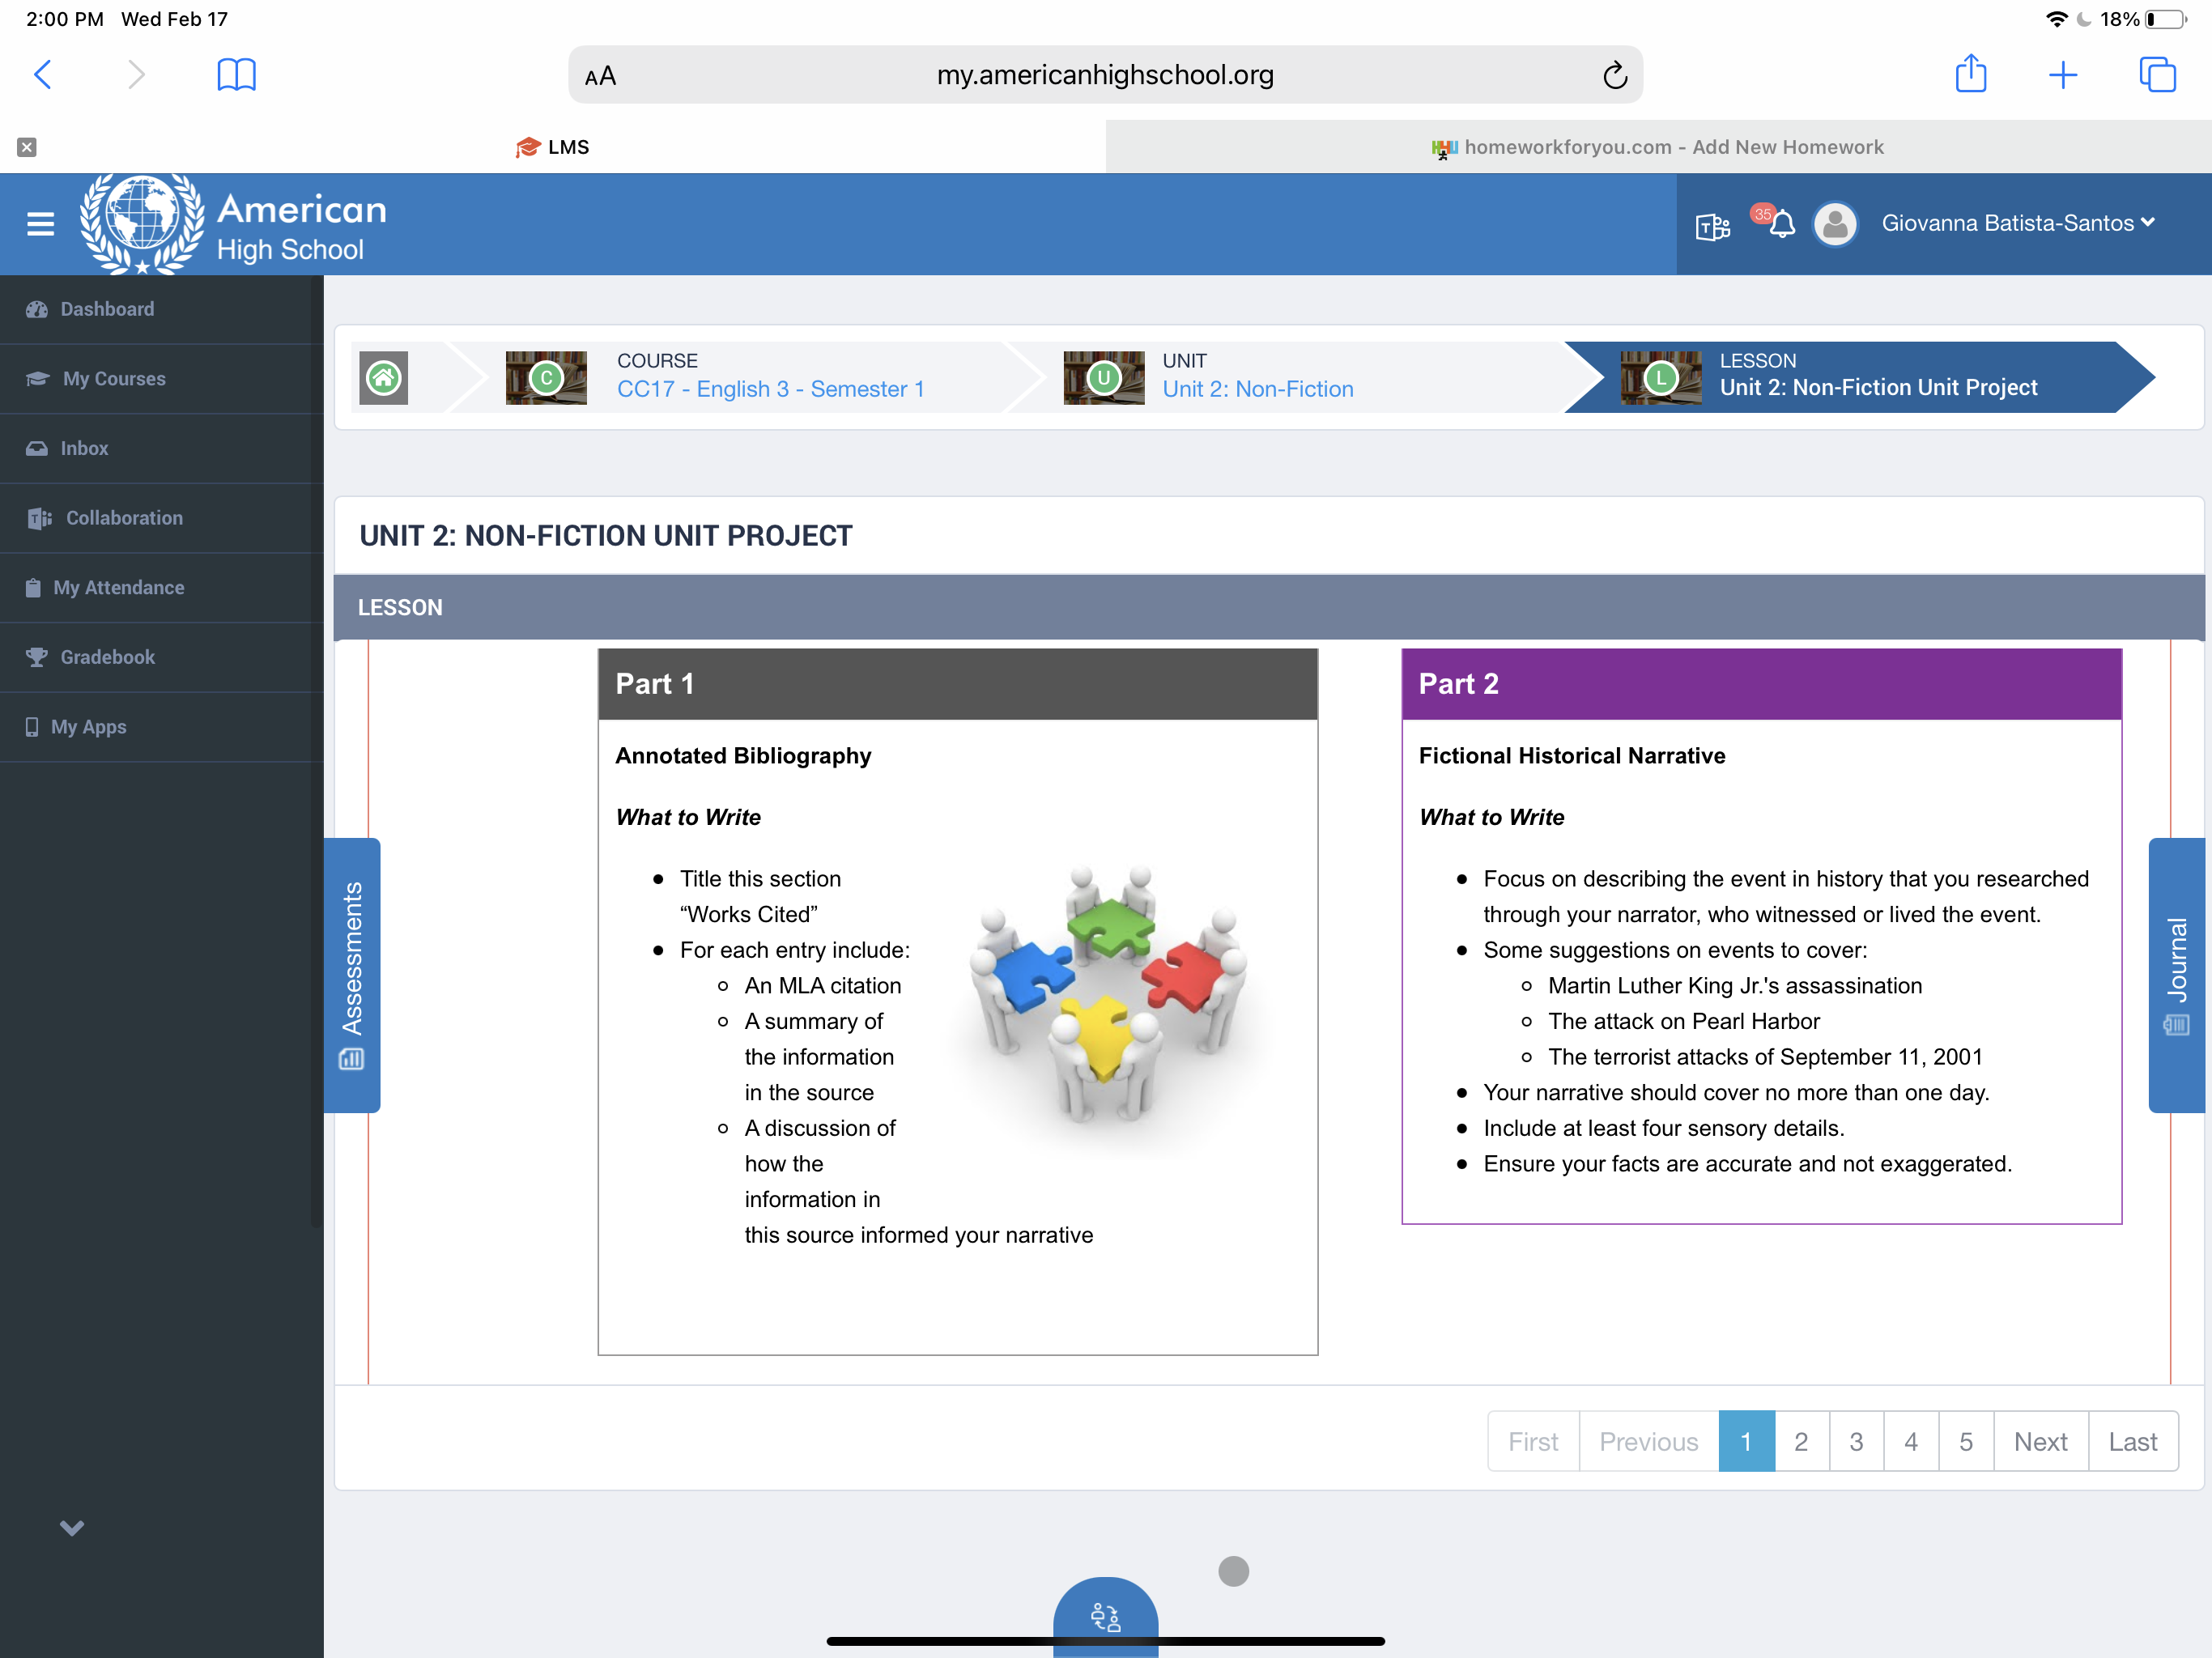
Task: Expand Giovanna Batista-Santos user dropdown
Action: tap(2017, 223)
